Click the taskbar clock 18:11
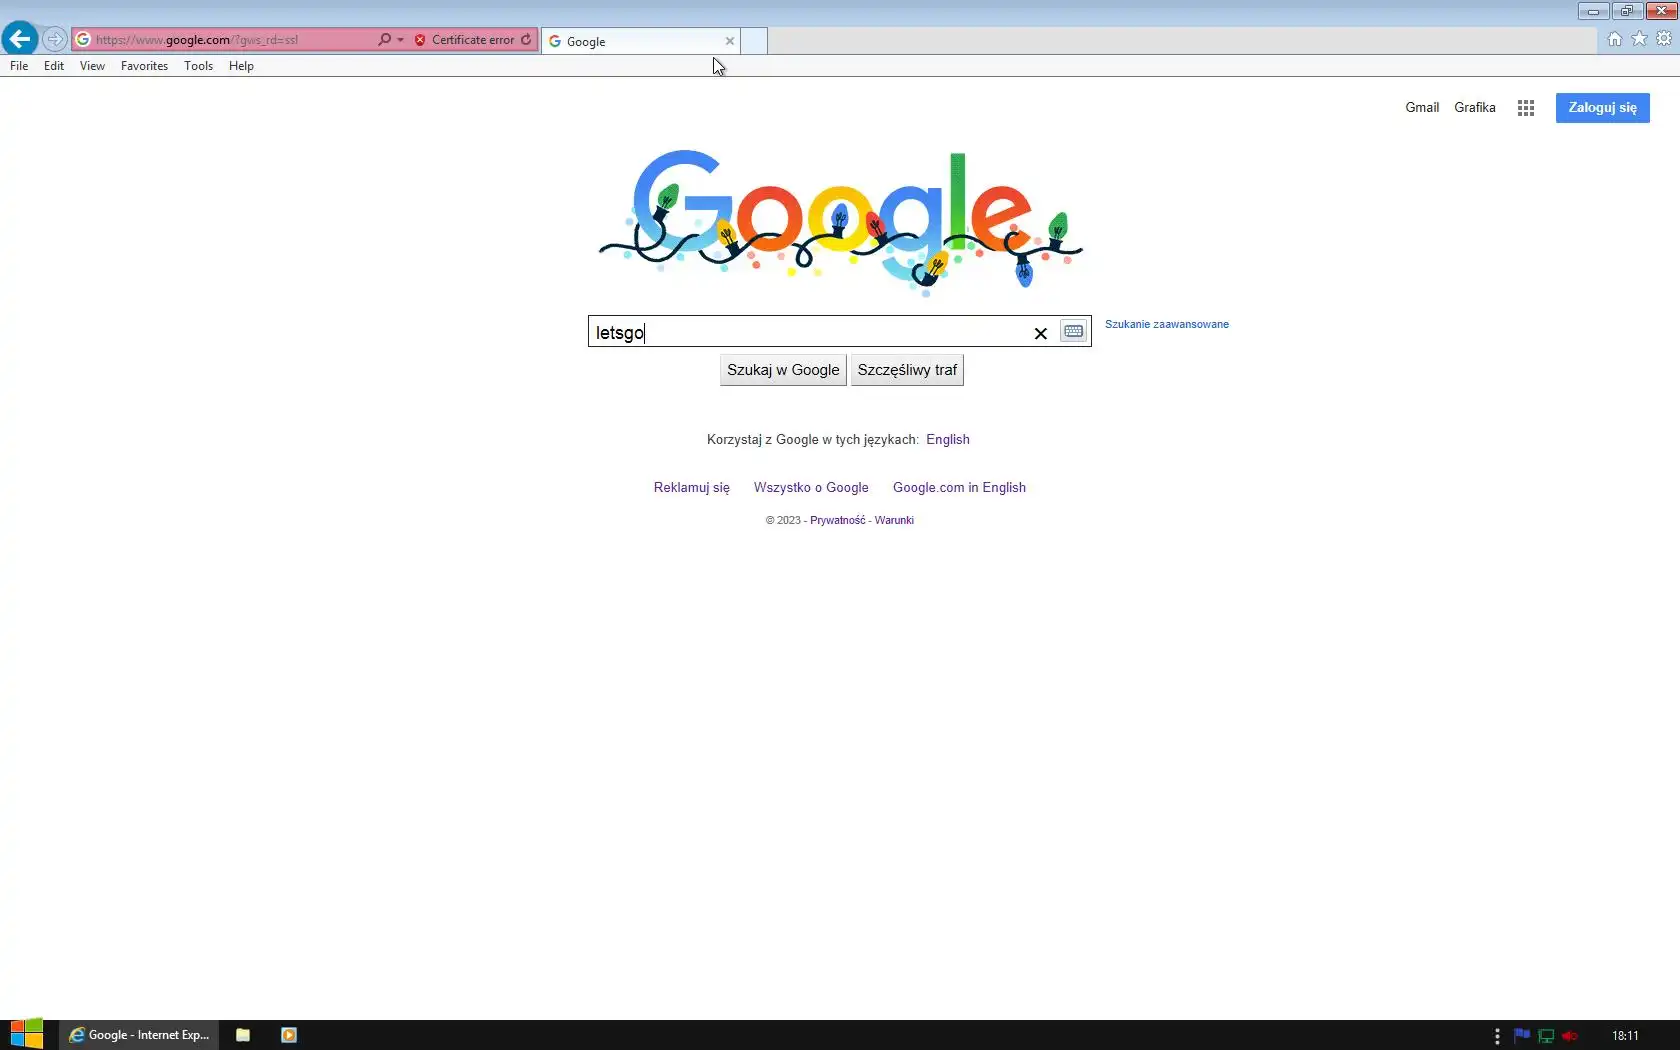The height and width of the screenshot is (1050, 1680). pyautogui.click(x=1625, y=1036)
